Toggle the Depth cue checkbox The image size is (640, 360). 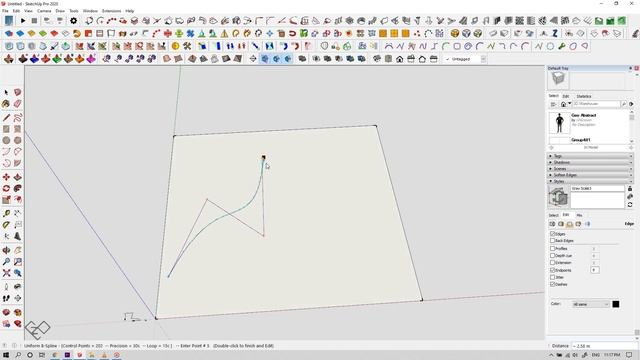point(552,256)
